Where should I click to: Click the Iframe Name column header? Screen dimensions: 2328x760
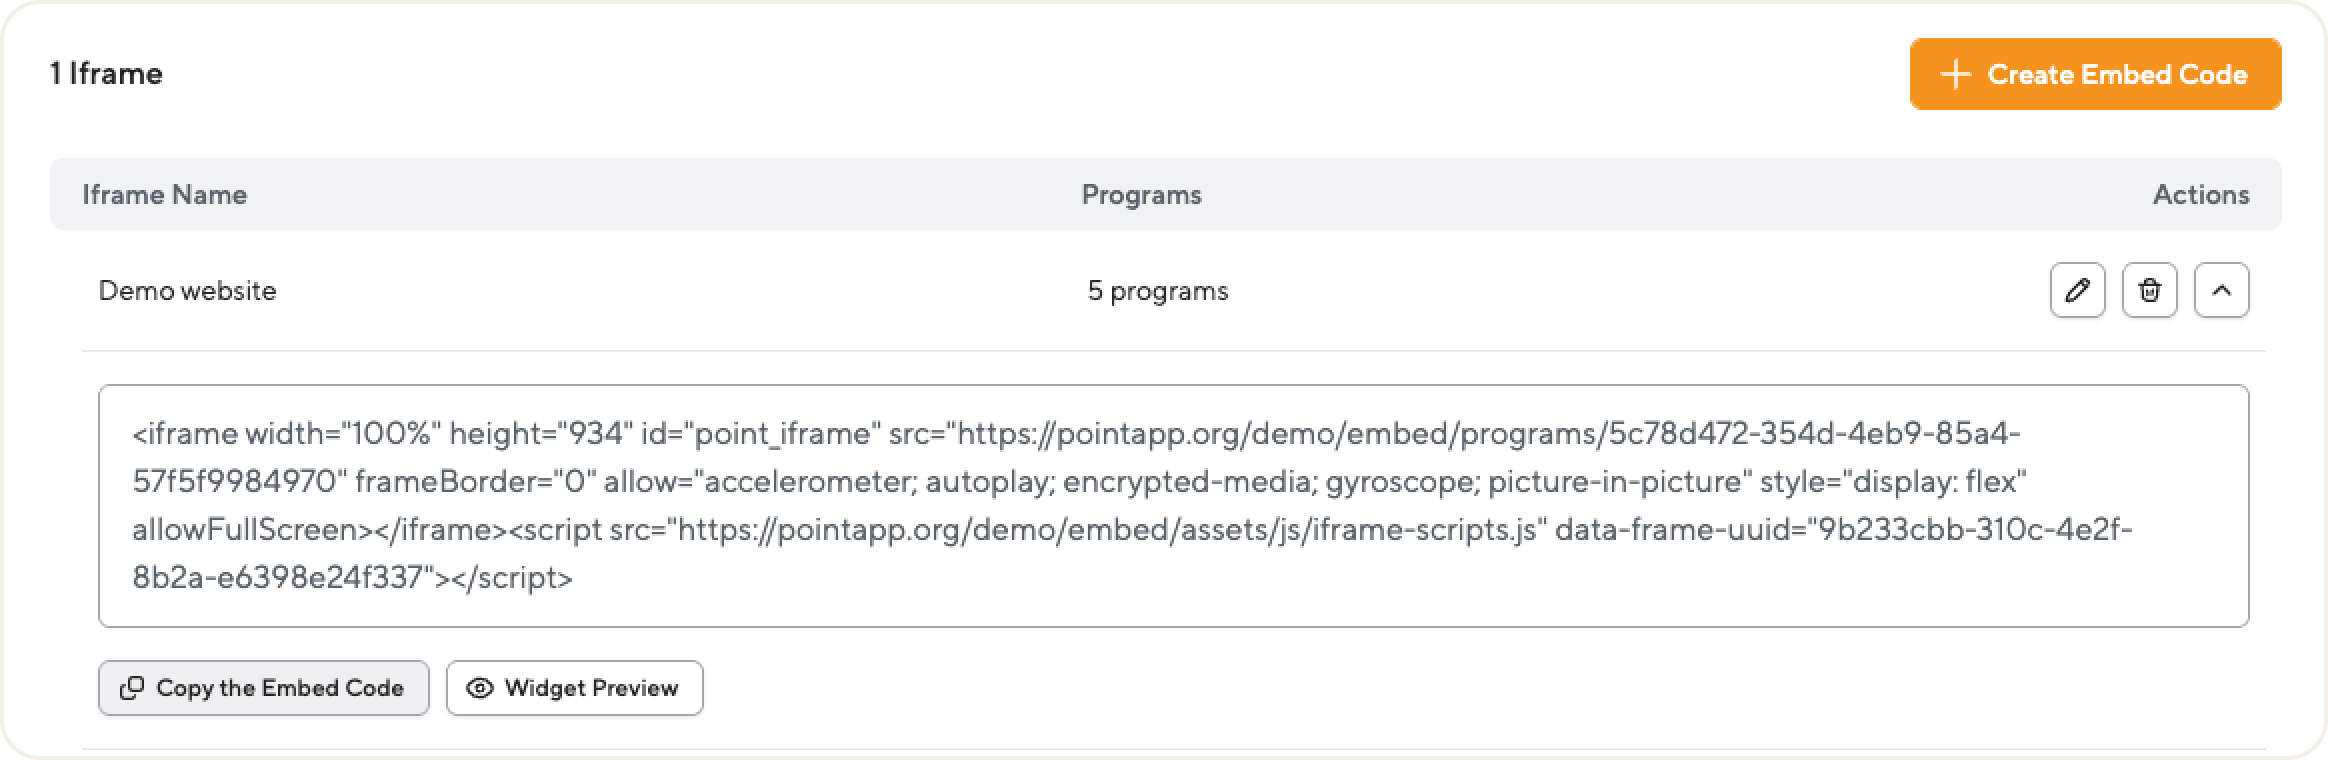click(164, 194)
